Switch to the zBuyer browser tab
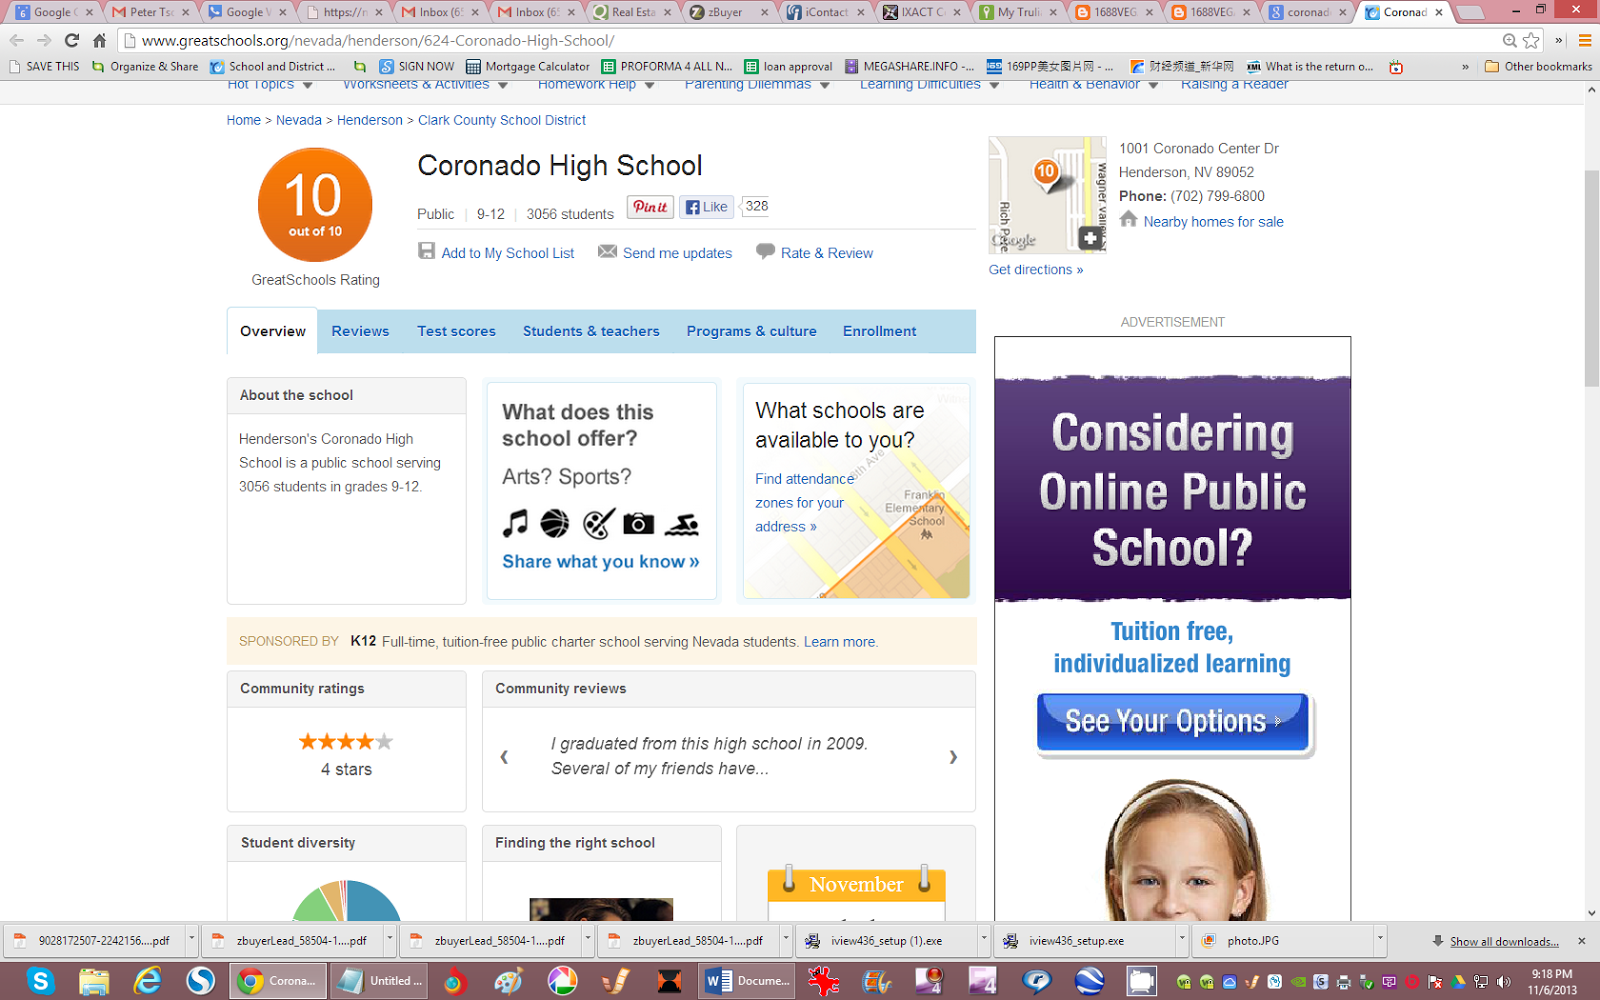 coord(727,12)
